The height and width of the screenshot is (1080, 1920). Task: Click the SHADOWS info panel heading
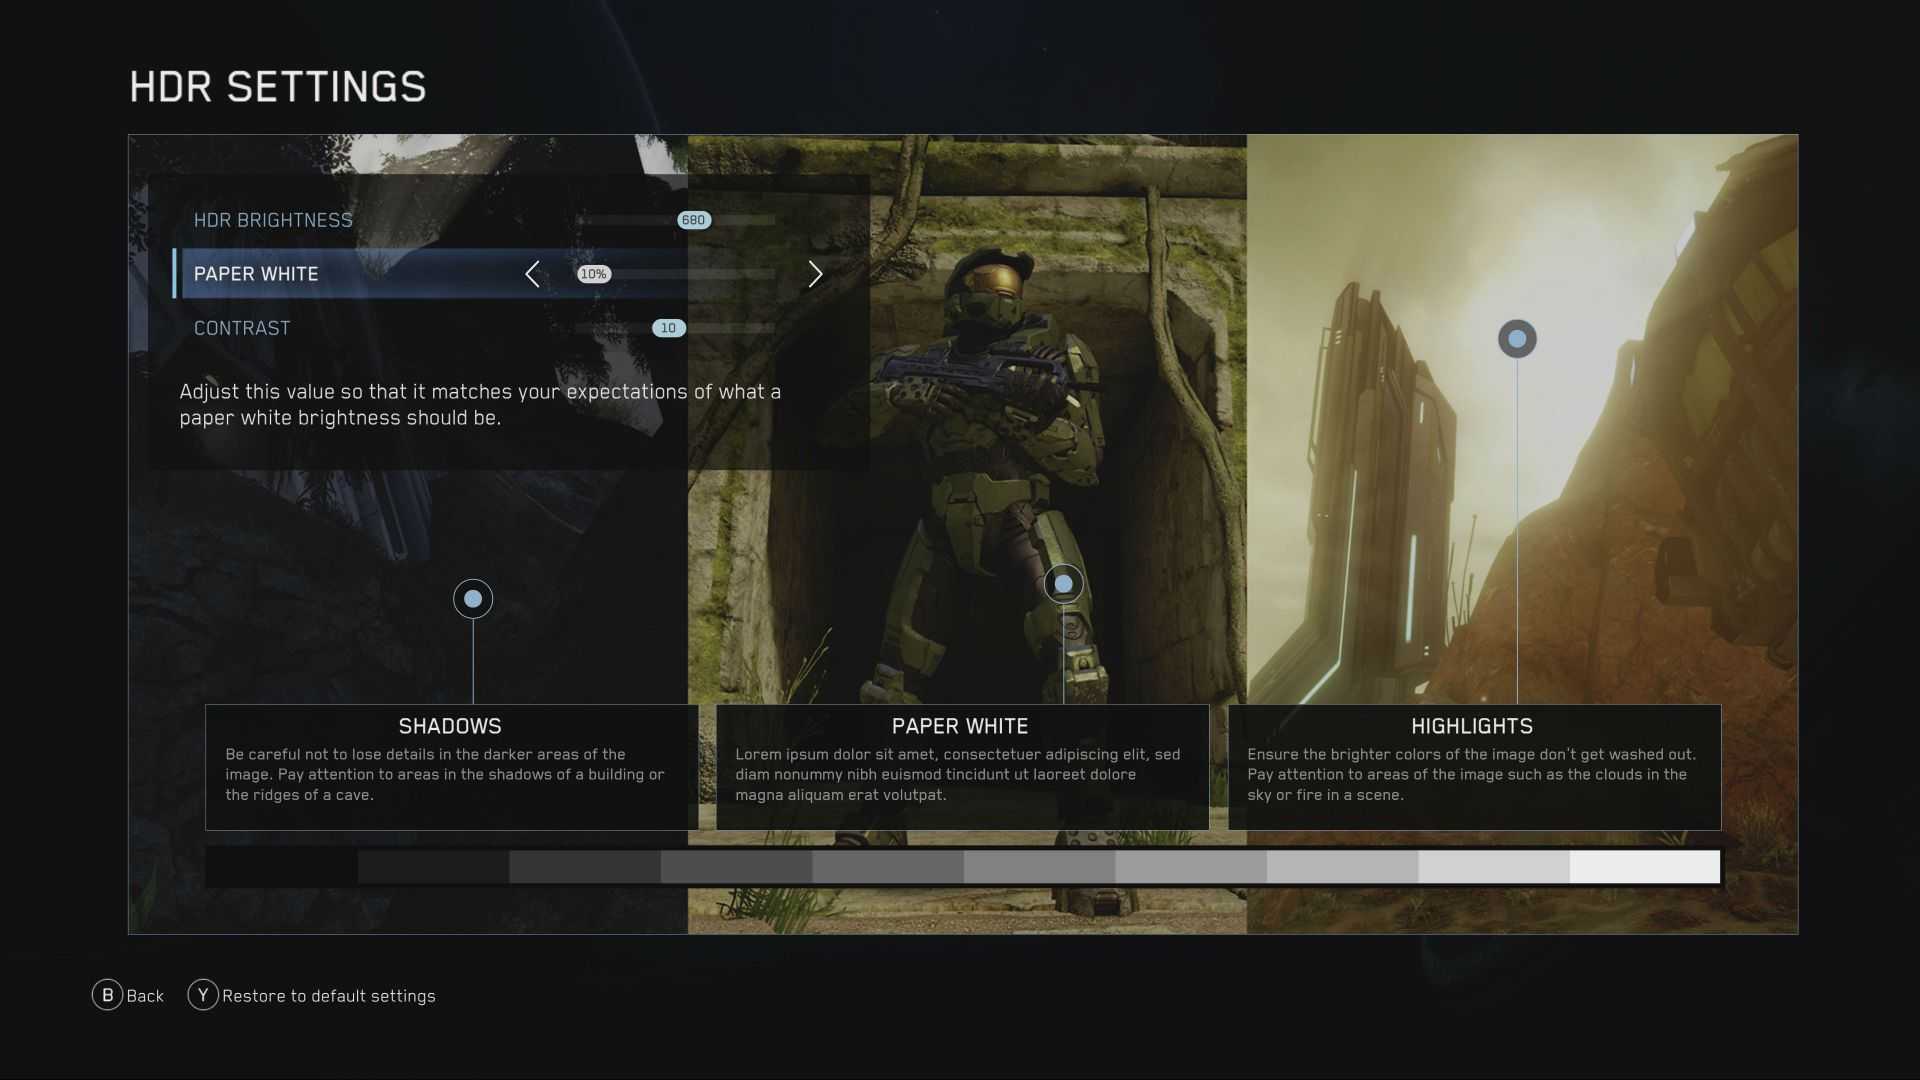point(450,726)
